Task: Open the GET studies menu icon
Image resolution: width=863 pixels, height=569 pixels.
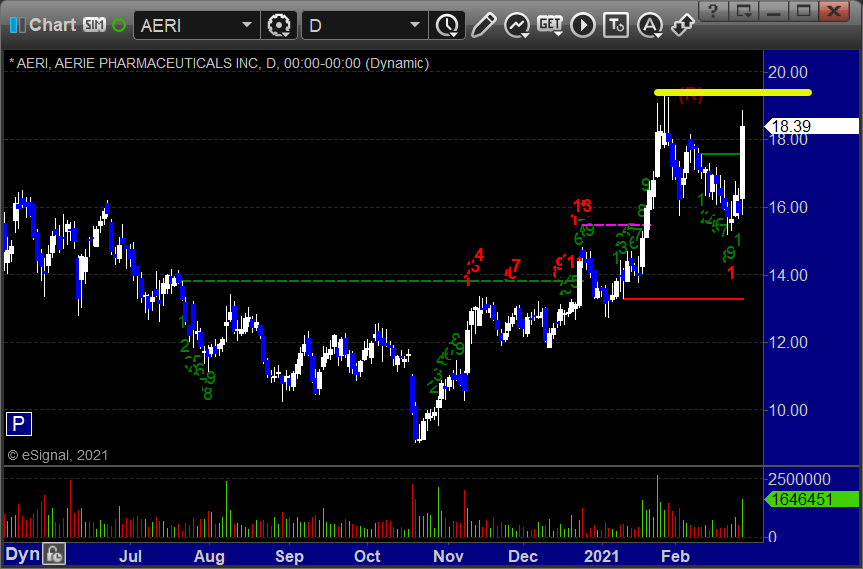Action: [550, 25]
